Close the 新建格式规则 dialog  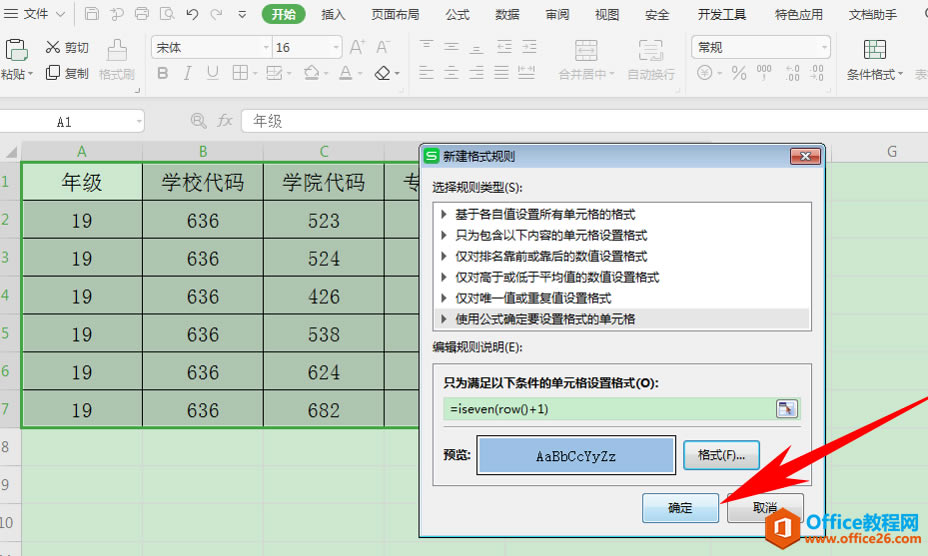805,156
